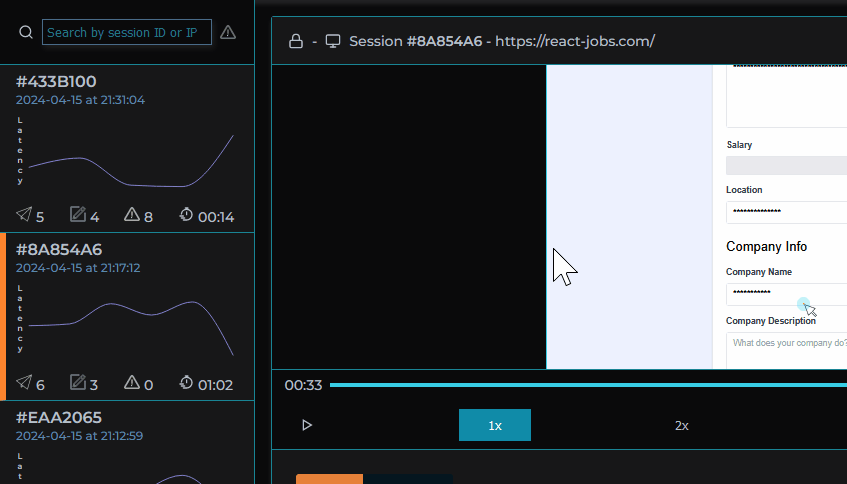Click duration clock icon on session #433B100

point(186,215)
